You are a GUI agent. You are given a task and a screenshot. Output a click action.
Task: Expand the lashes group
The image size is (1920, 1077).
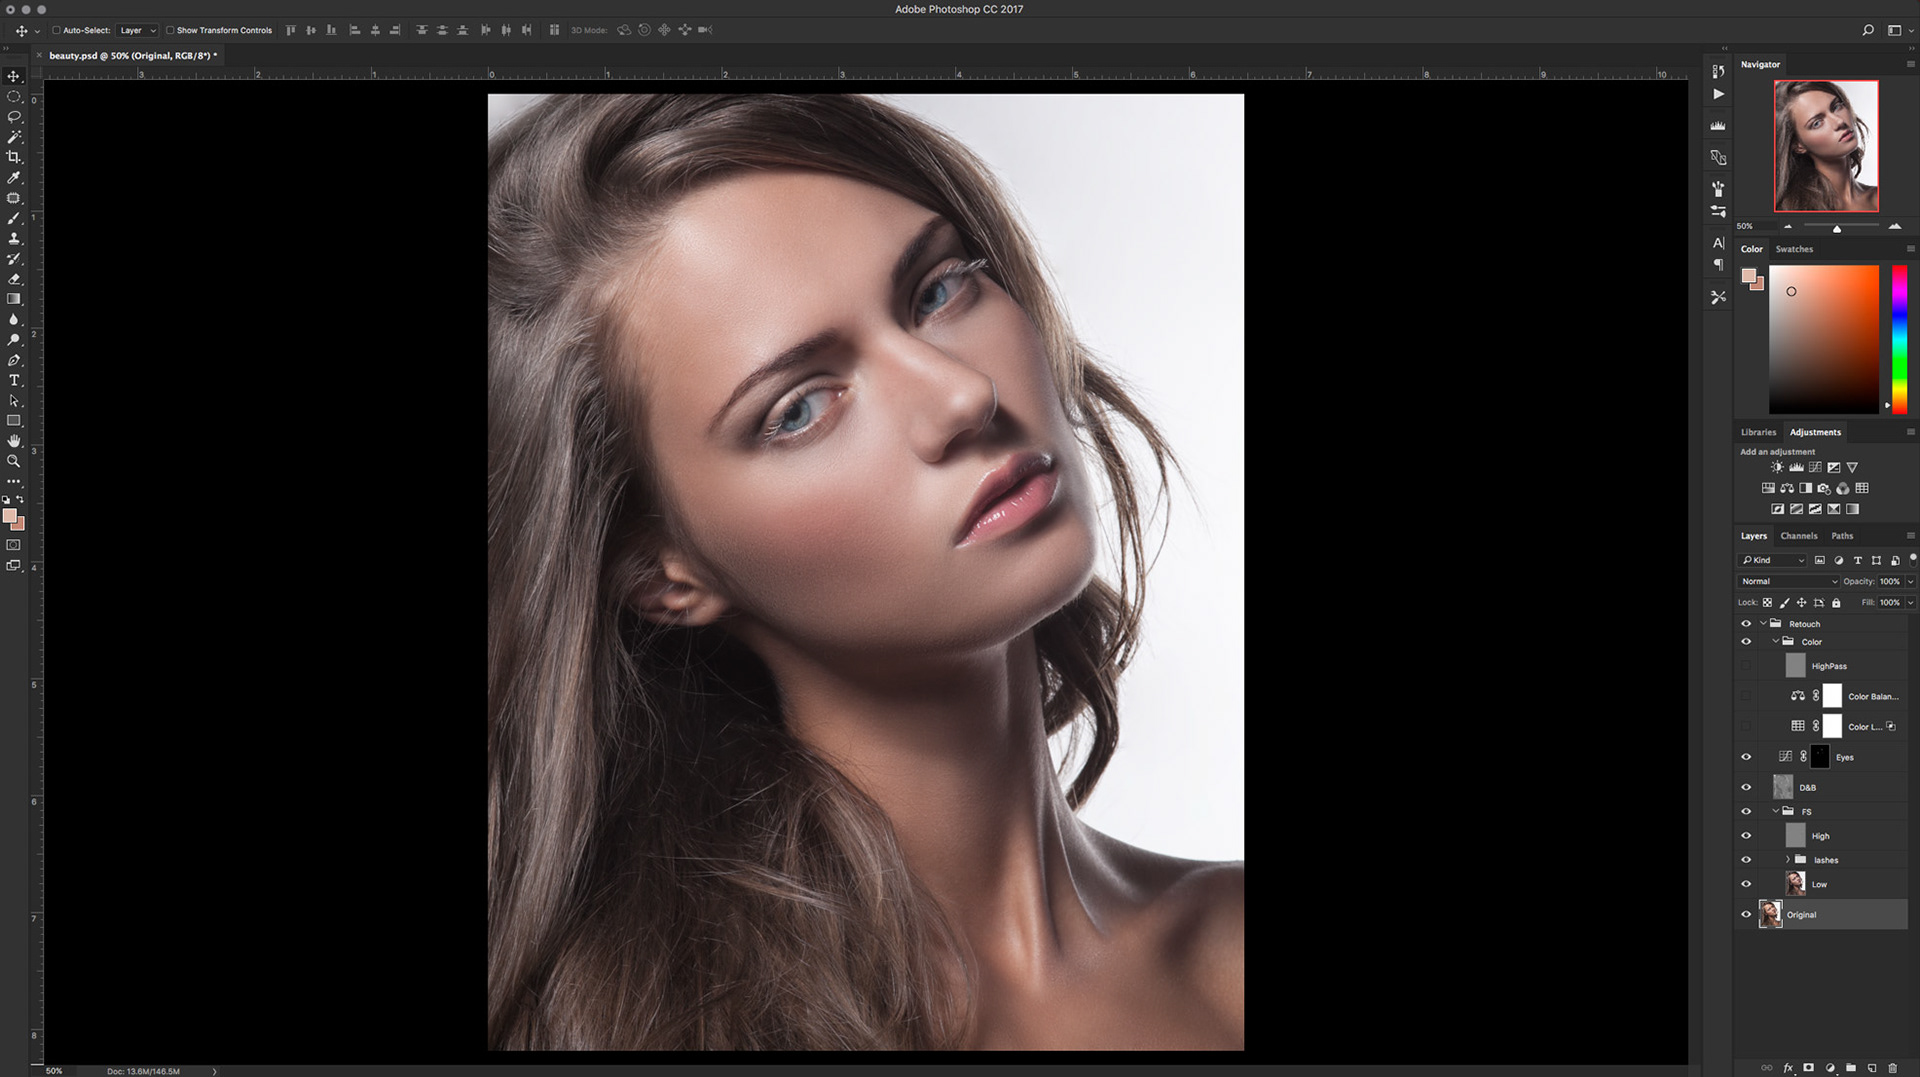pyautogui.click(x=1788, y=860)
